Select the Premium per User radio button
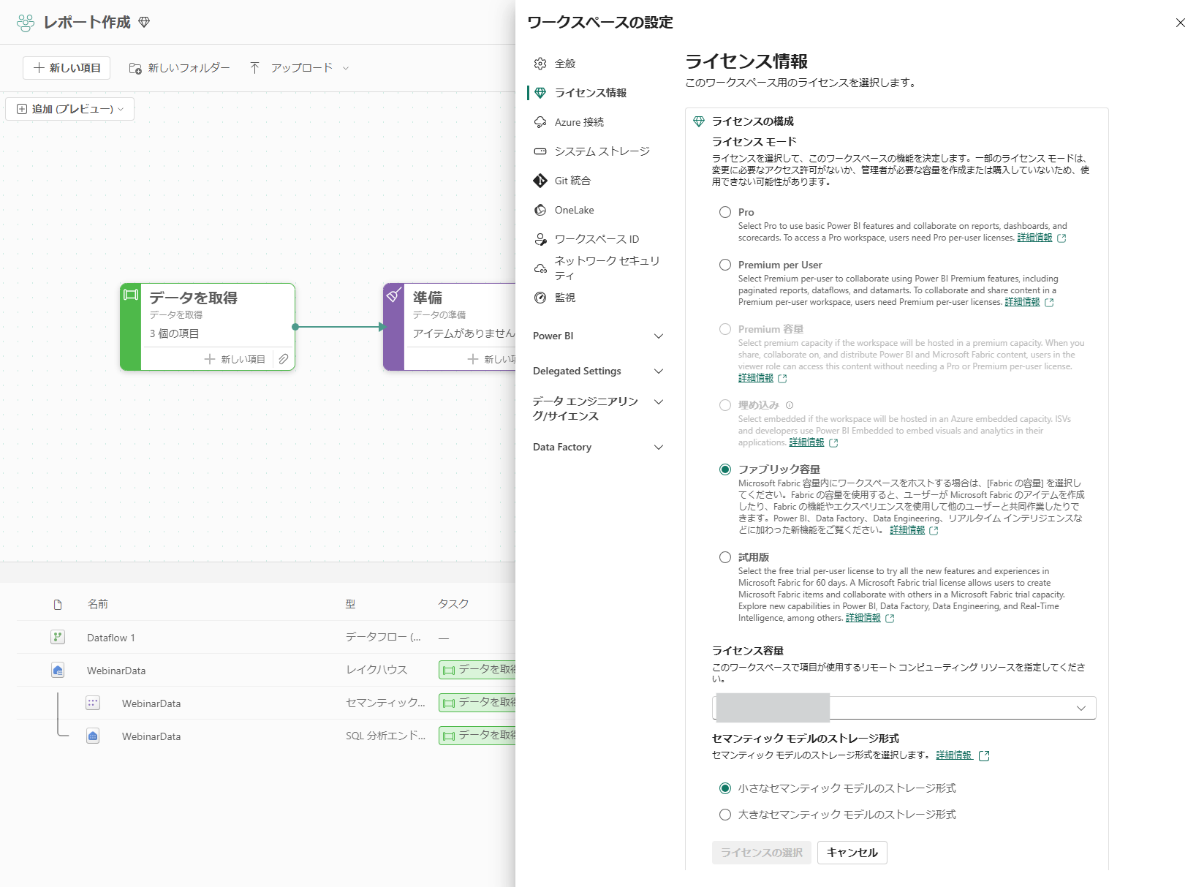This screenshot has height=887, width=1196. (725, 265)
